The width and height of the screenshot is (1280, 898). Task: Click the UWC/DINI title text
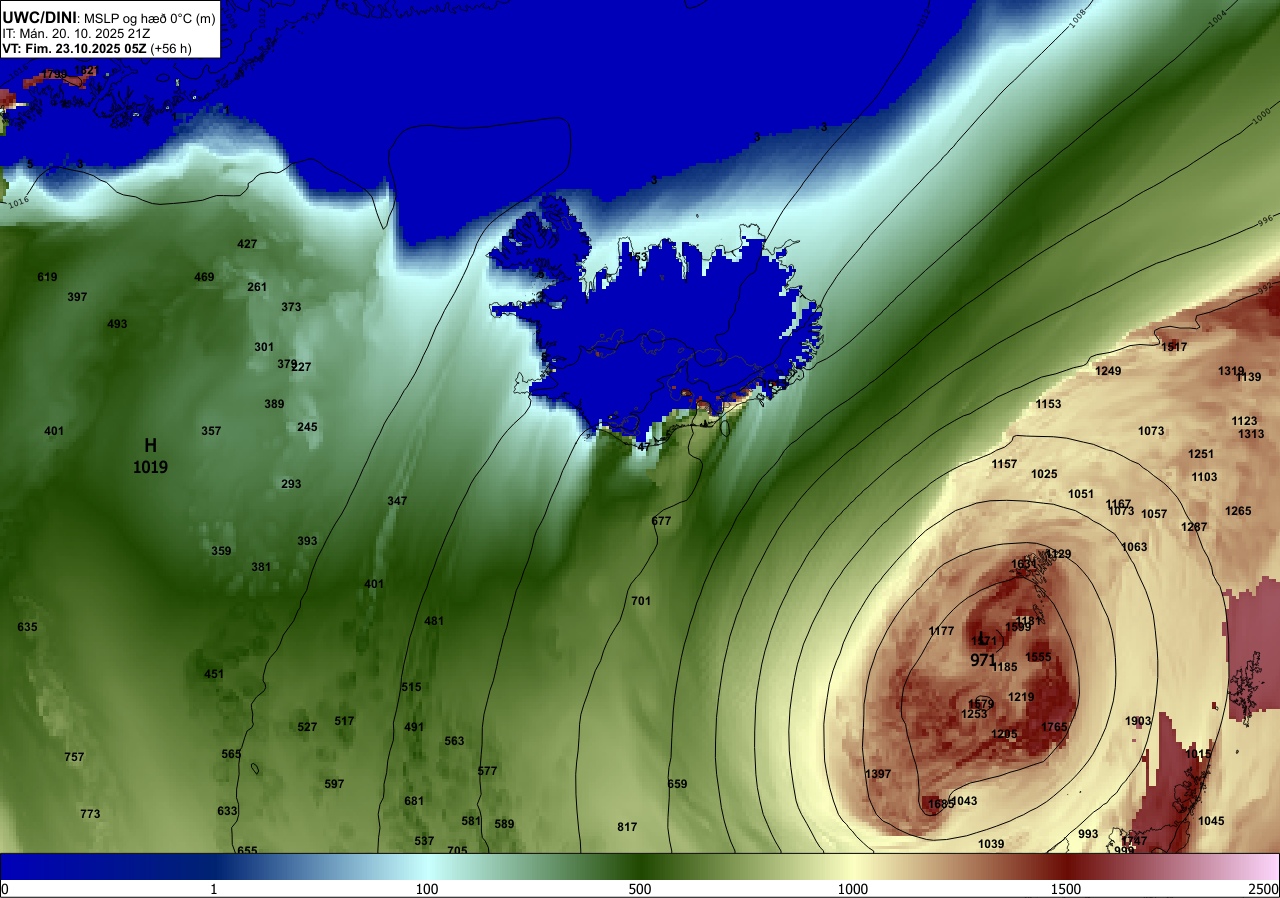39,16
